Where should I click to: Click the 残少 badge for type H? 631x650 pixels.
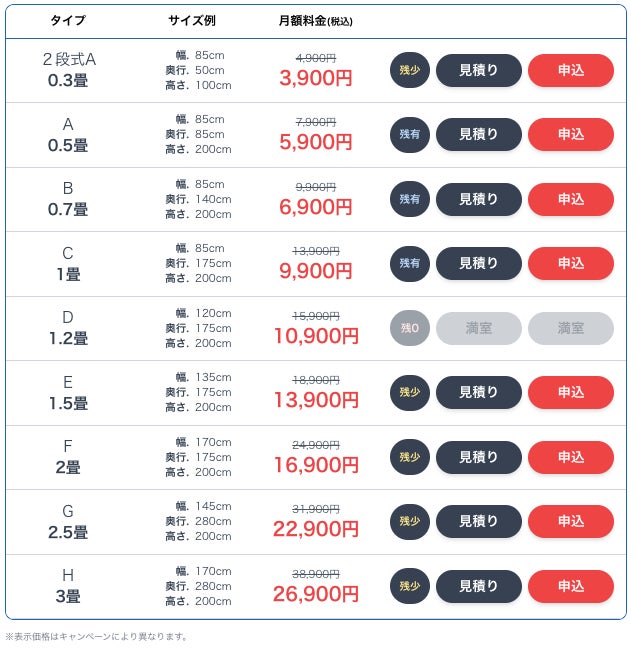pos(410,586)
